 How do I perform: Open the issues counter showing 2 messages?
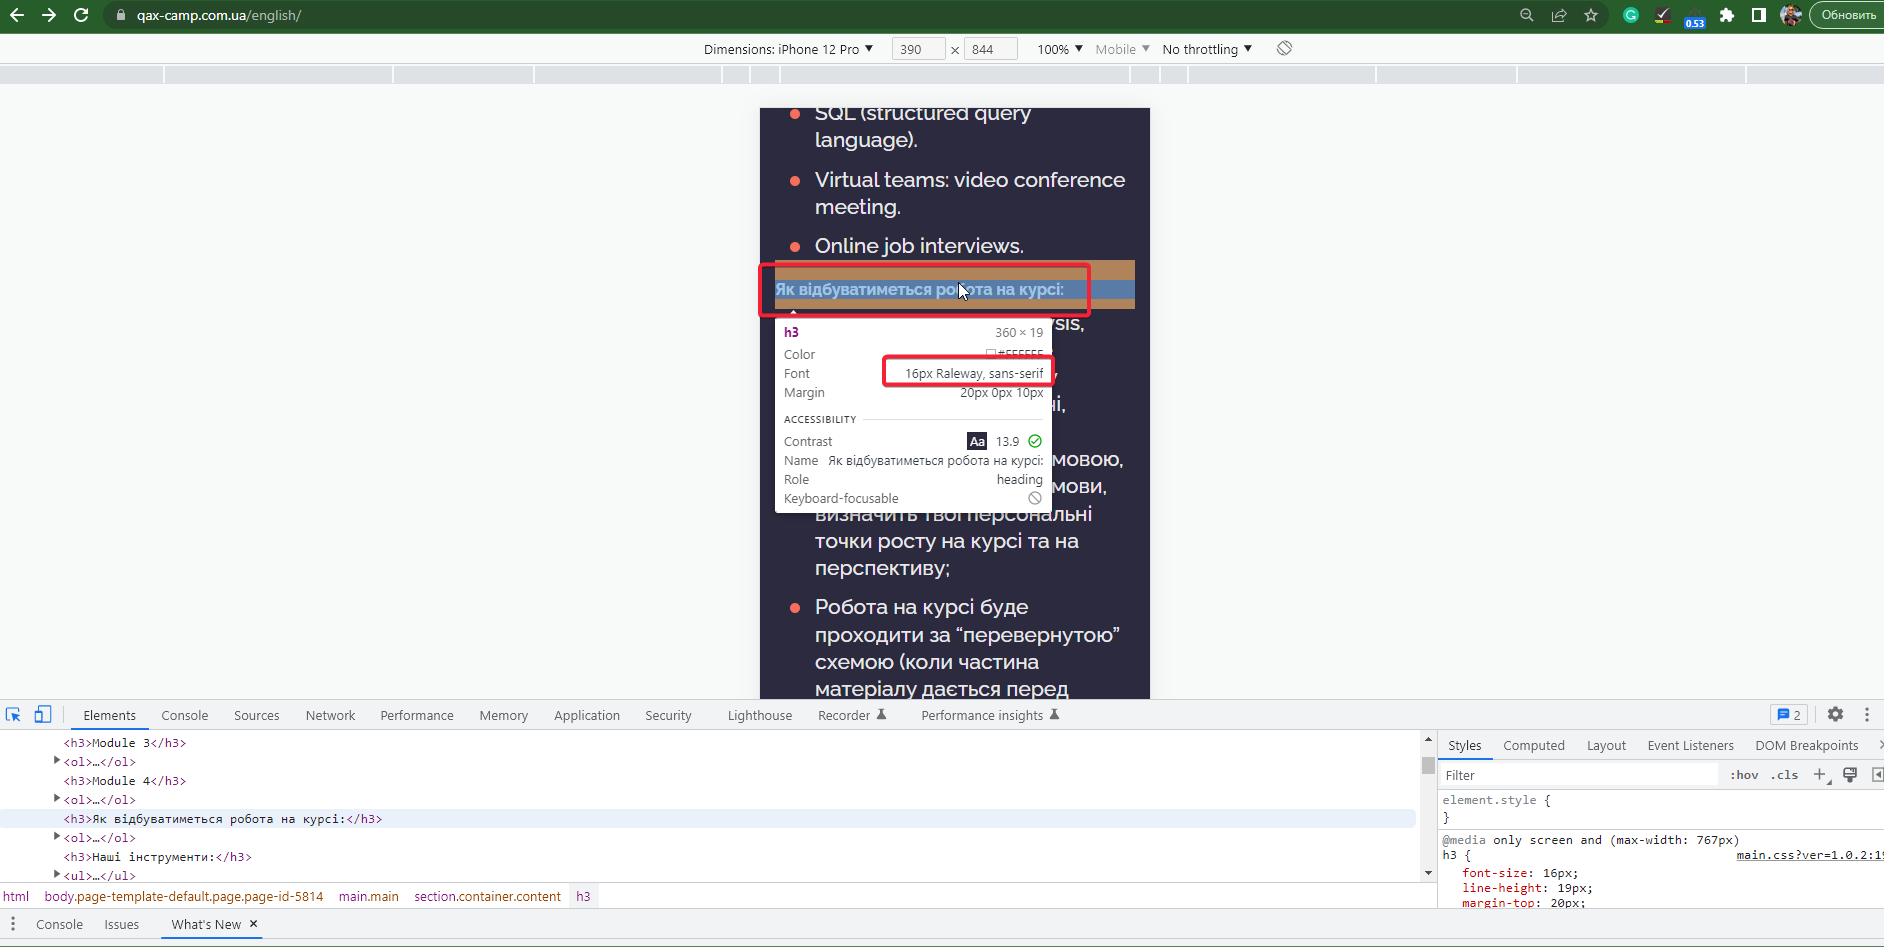point(1789,714)
